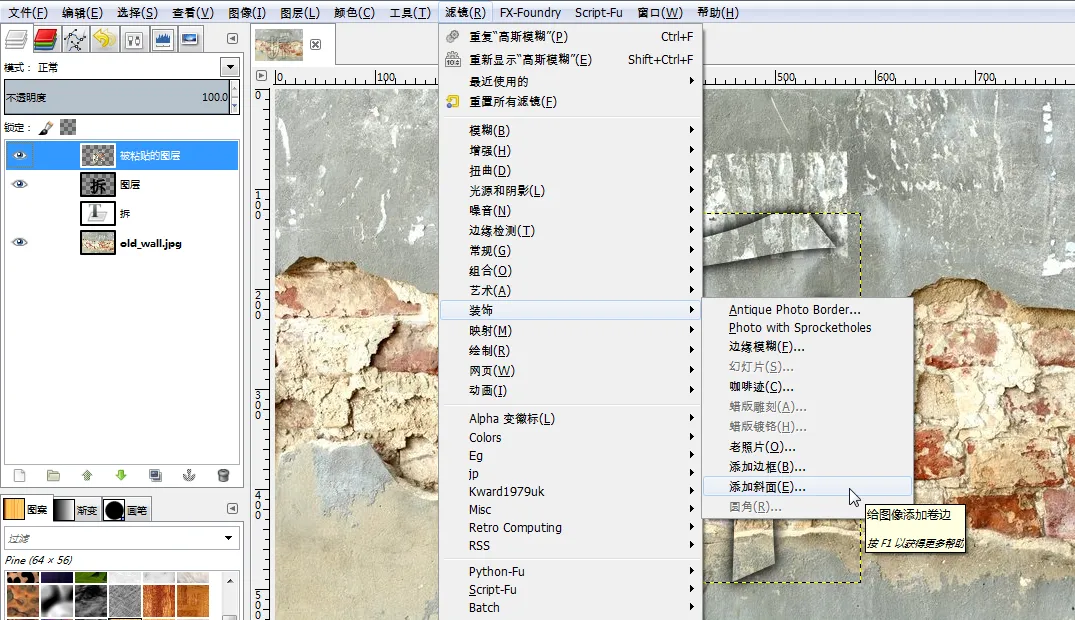The image size is (1075, 620).
Task: Open the Tool Options tab icon
Action: click(134, 40)
